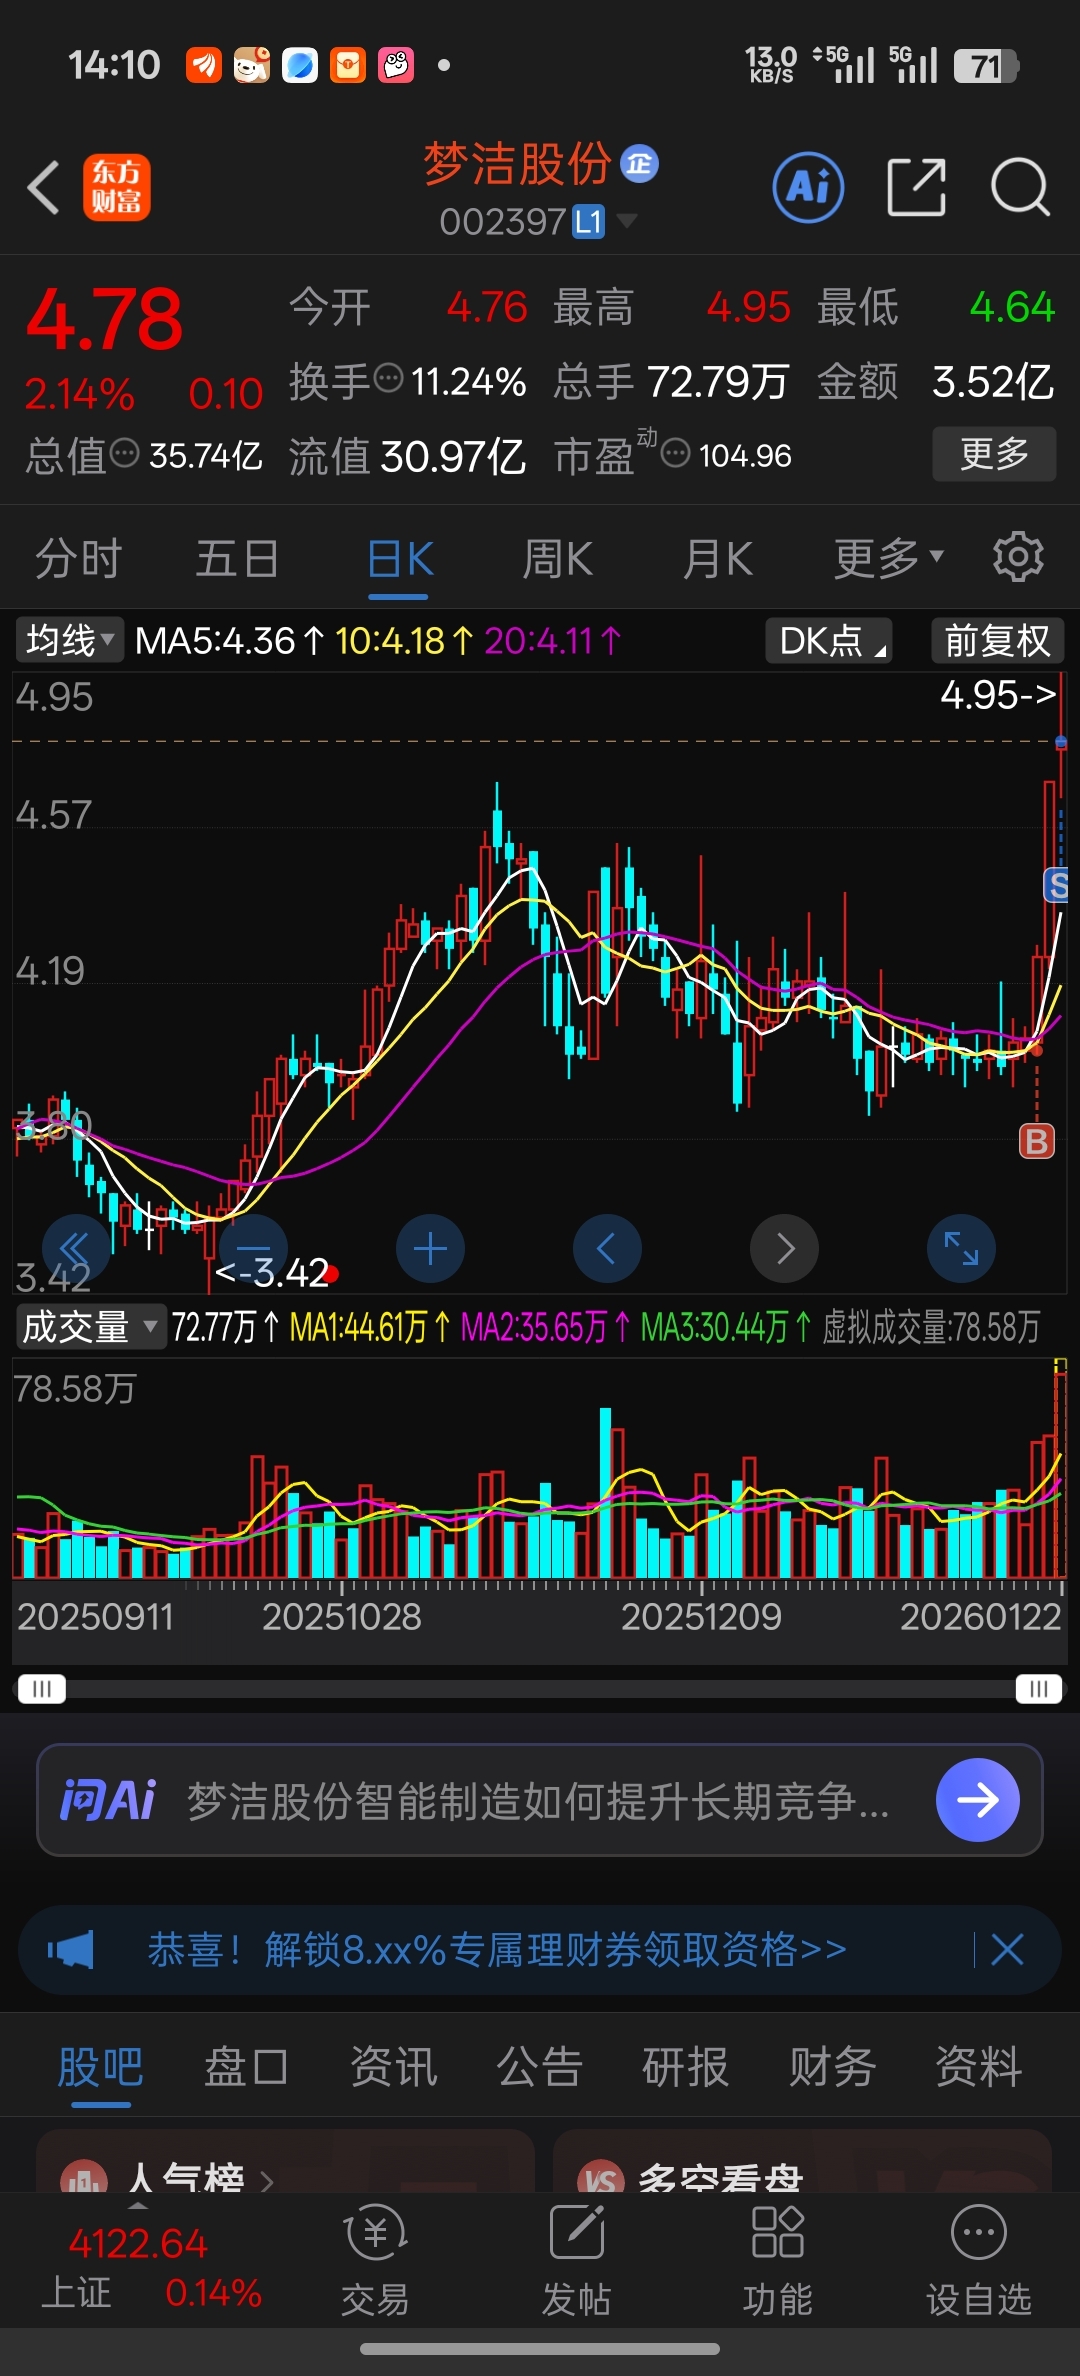Close the 理财券 promotion banner
This screenshot has width=1080, height=2376.
1007,1949
